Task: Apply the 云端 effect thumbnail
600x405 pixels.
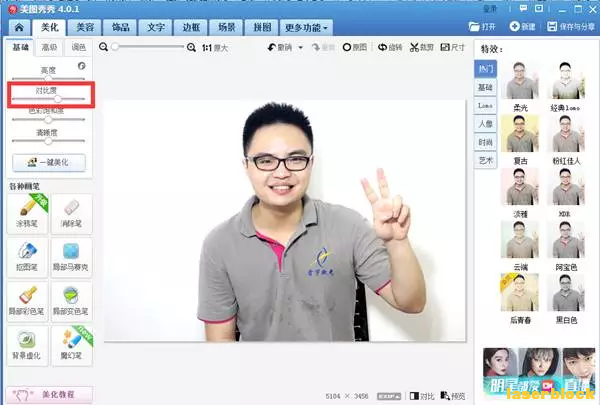Action: [520, 239]
